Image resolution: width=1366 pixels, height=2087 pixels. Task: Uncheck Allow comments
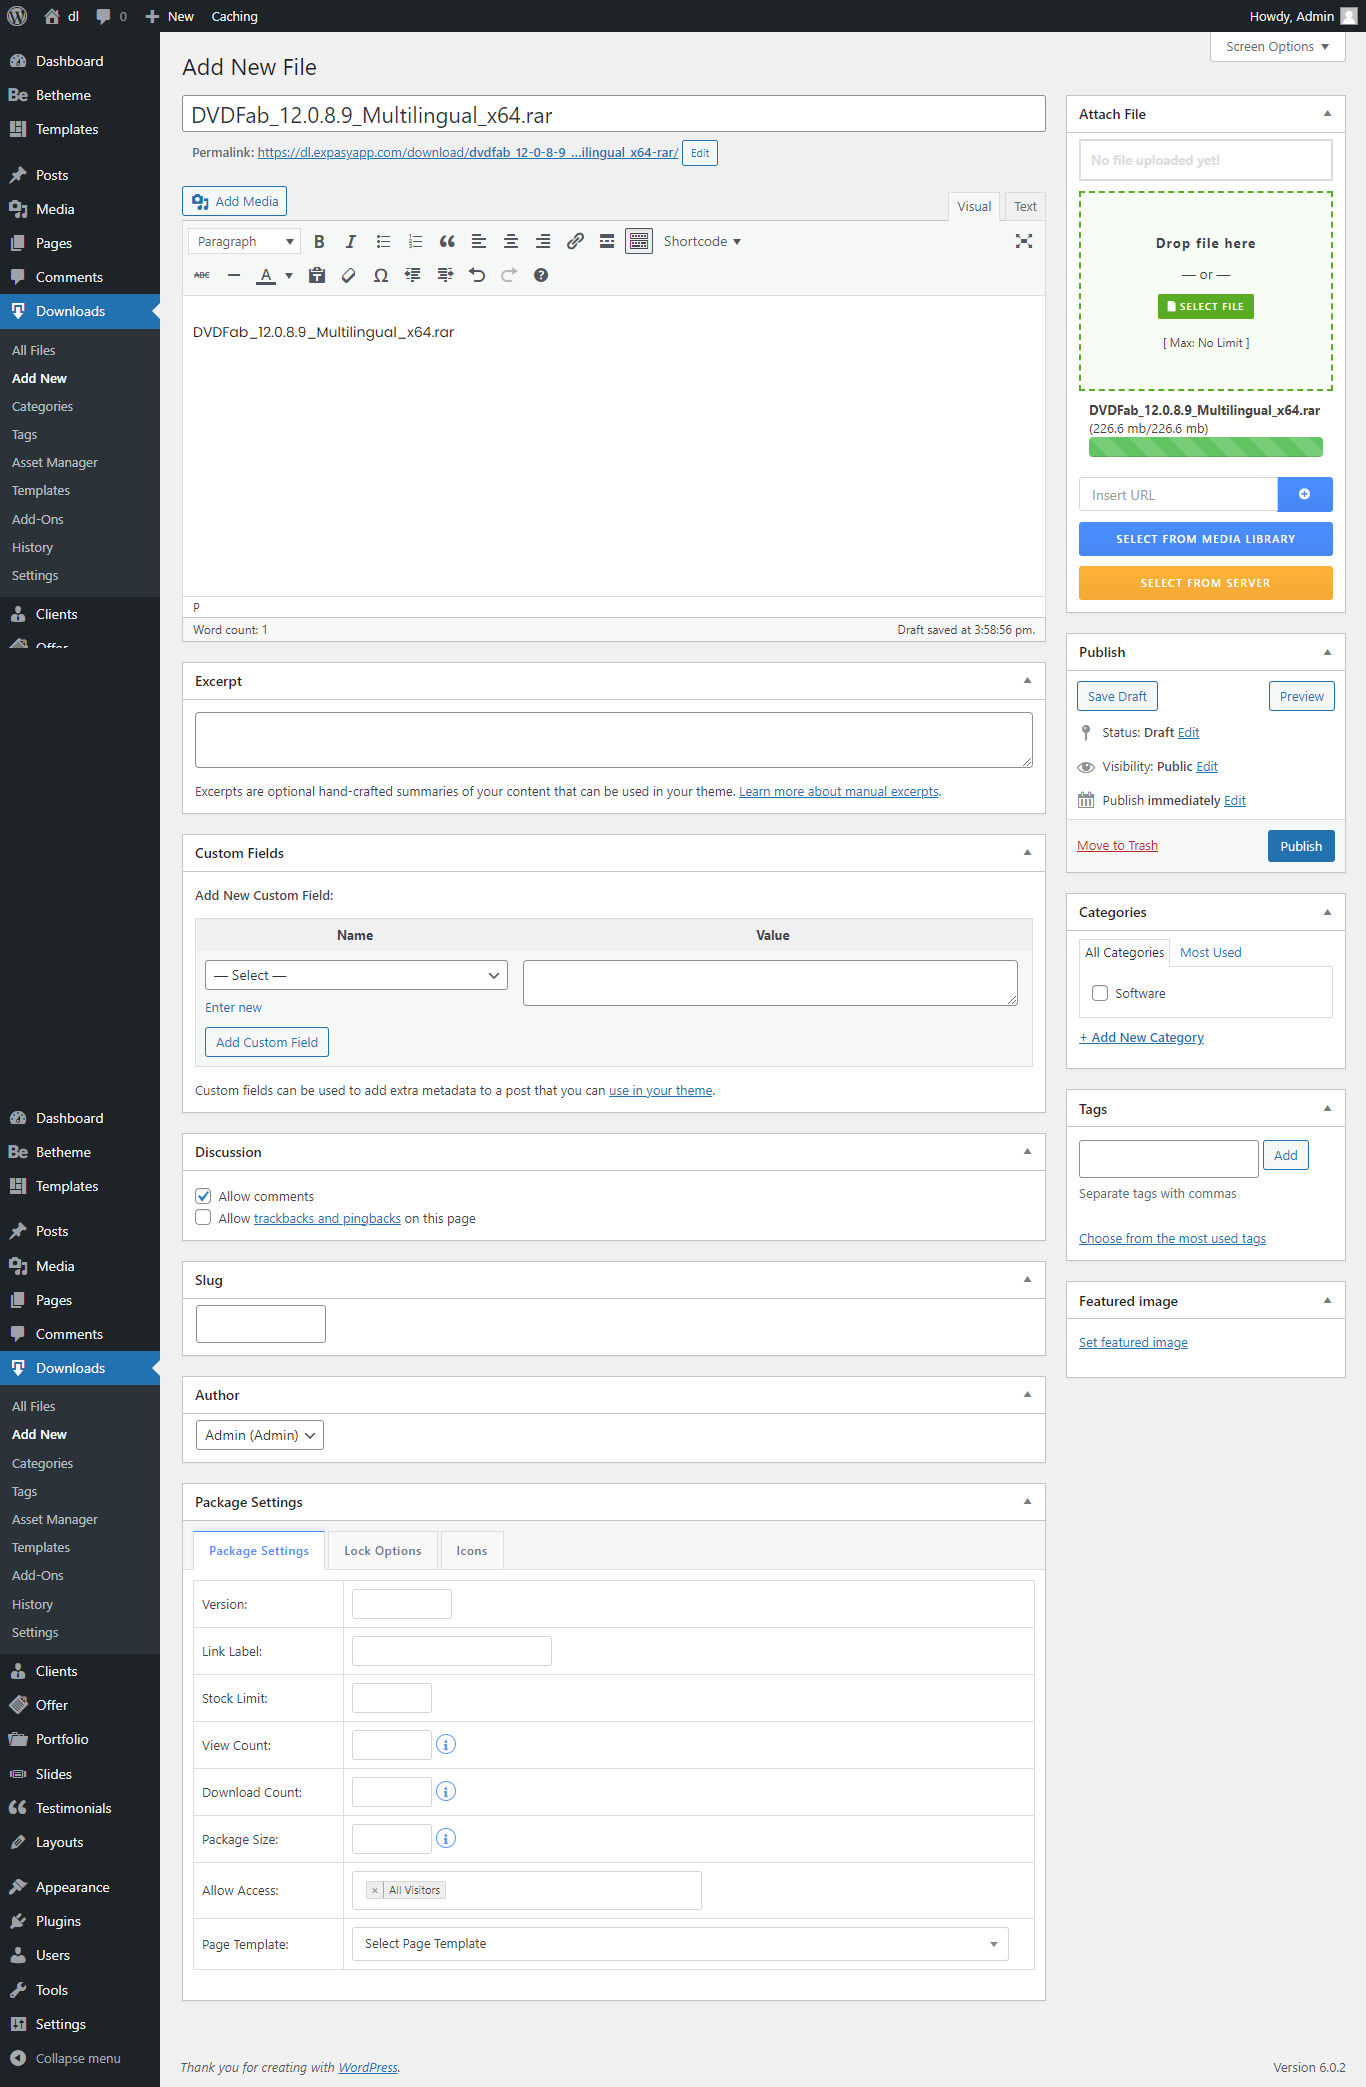pos(203,1196)
